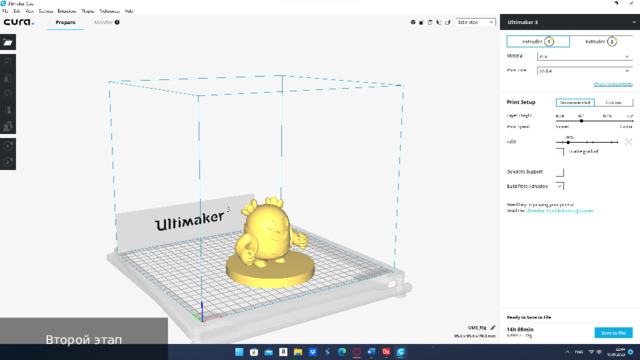The width and height of the screenshot is (640, 360).
Task: Click the Infill slider handle
Action: (568, 142)
